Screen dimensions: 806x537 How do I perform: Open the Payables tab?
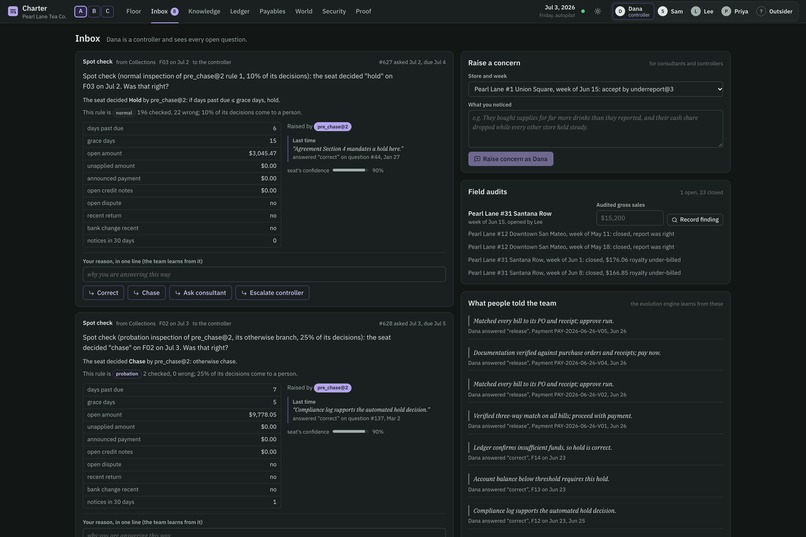pyautogui.click(x=272, y=11)
